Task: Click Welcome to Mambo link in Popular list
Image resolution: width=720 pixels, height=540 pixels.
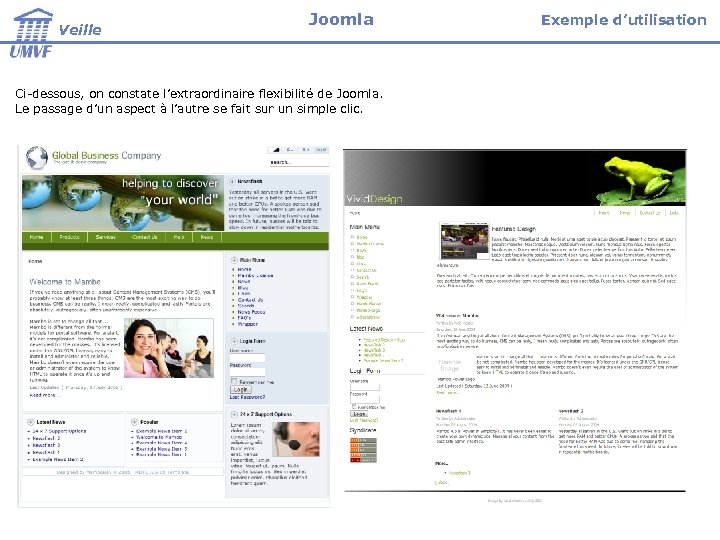Action: (x=159, y=437)
